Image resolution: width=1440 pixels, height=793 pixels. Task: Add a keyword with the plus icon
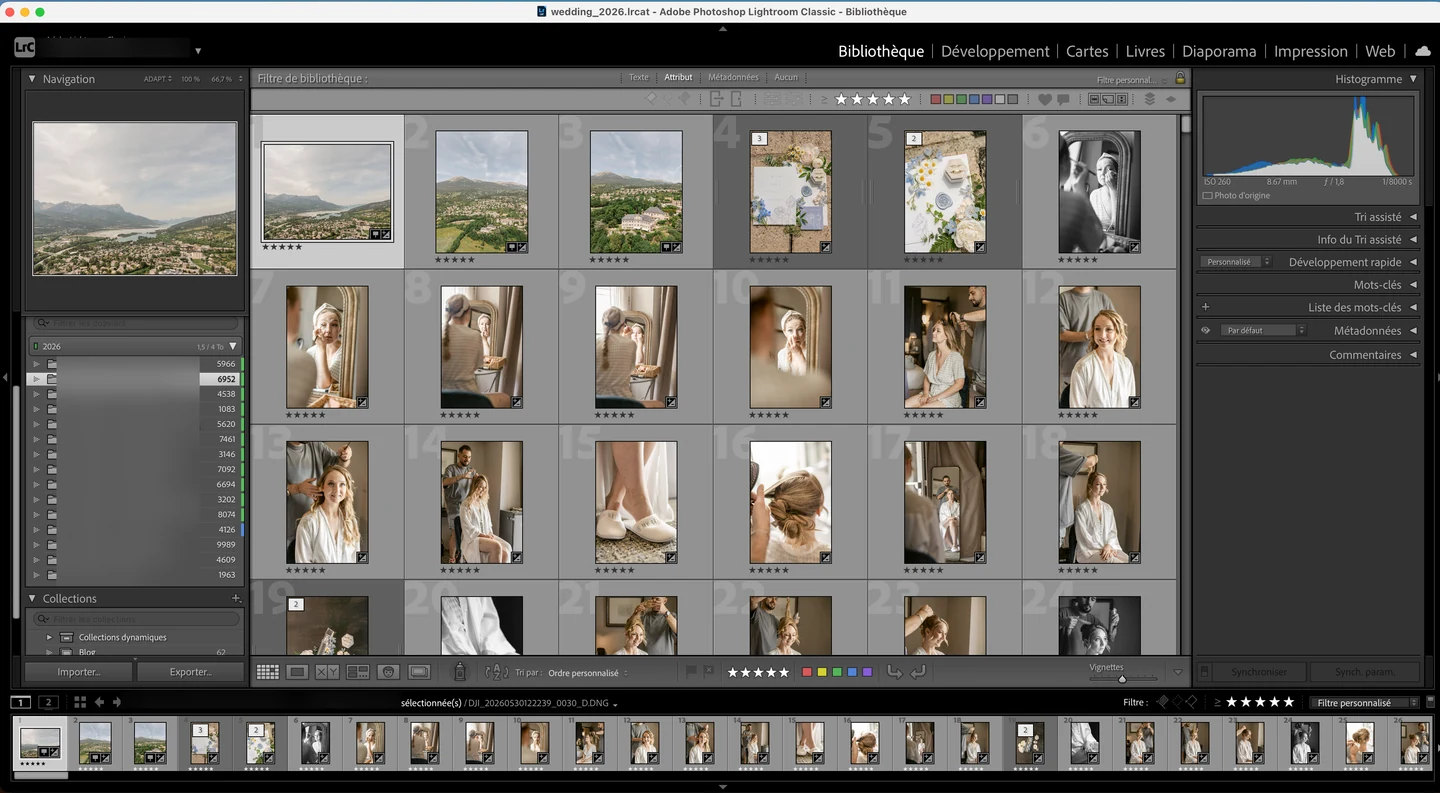click(x=1205, y=307)
